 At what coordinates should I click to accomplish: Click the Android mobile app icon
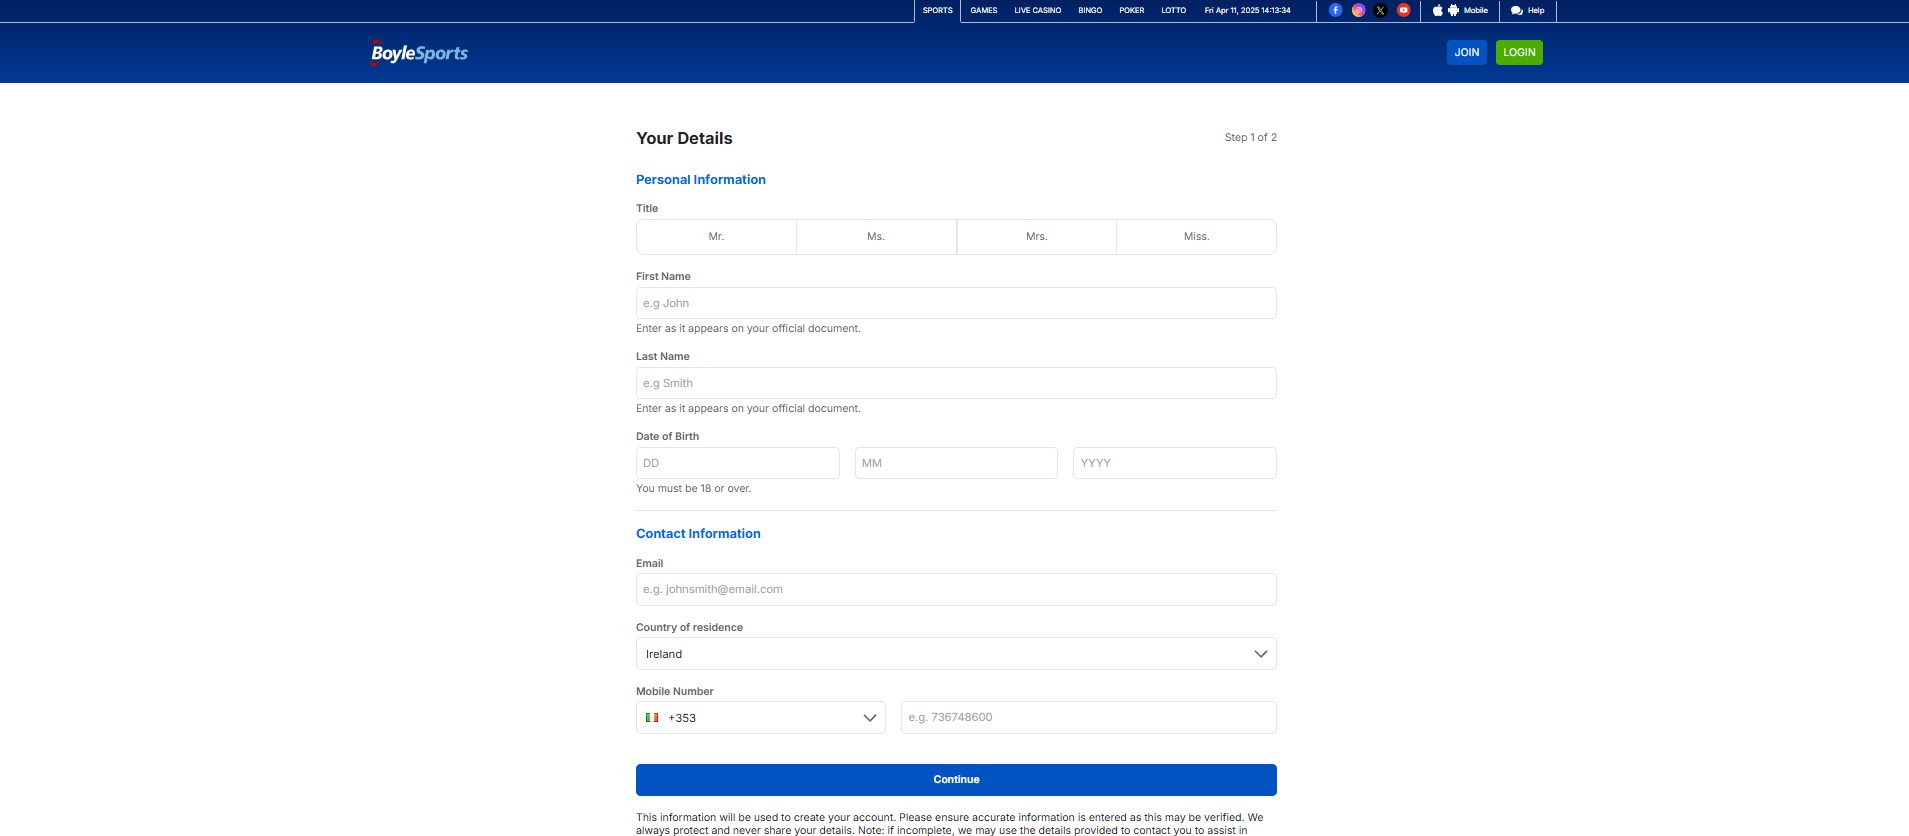click(1453, 10)
